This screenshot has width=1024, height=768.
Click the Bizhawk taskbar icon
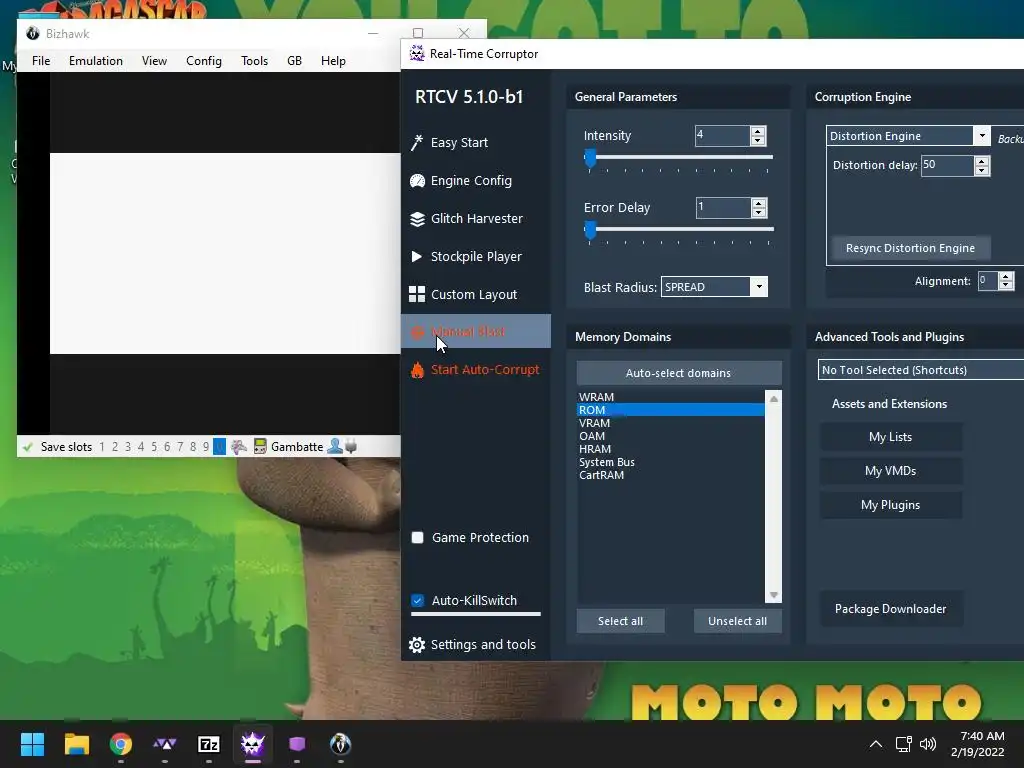(340, 744)
